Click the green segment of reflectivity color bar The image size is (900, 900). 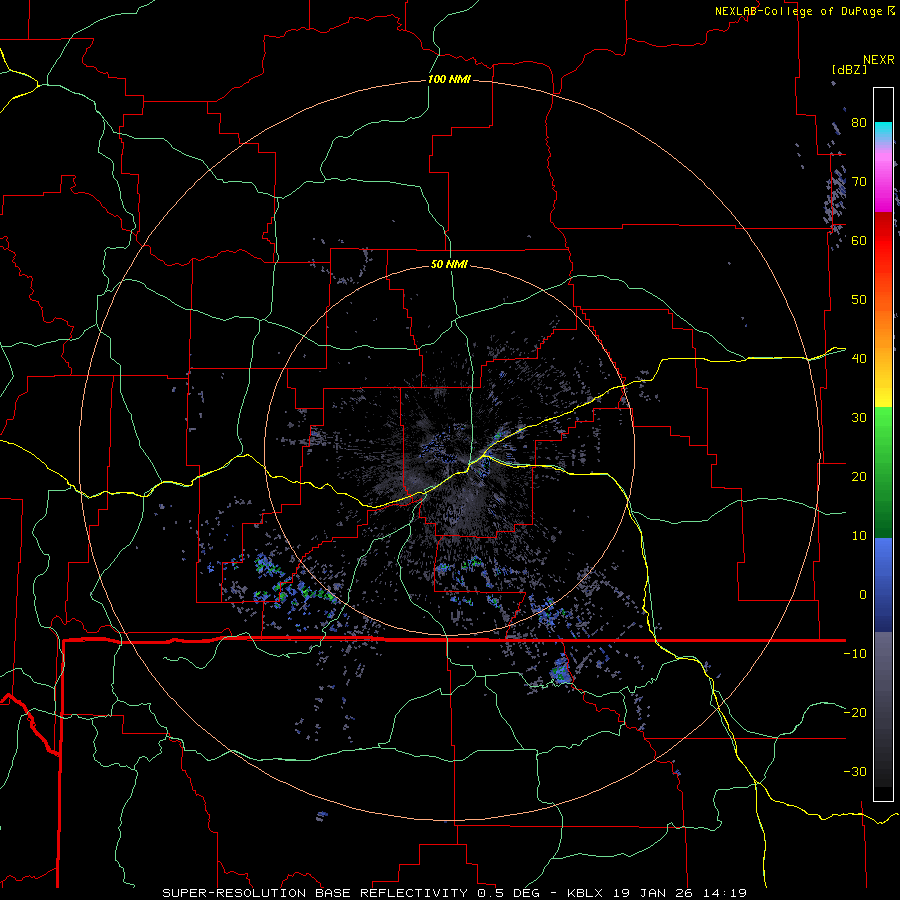coord(883,472)
